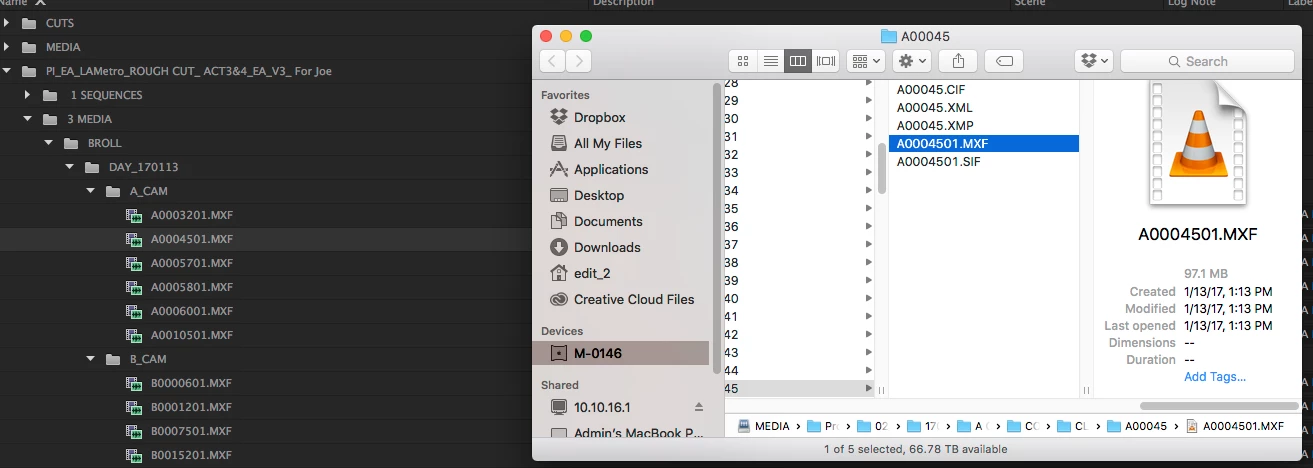Expand the CUTS bin in Premiere project panel
The width and height of the screenshot is (1313, 468).
point(7,23)
